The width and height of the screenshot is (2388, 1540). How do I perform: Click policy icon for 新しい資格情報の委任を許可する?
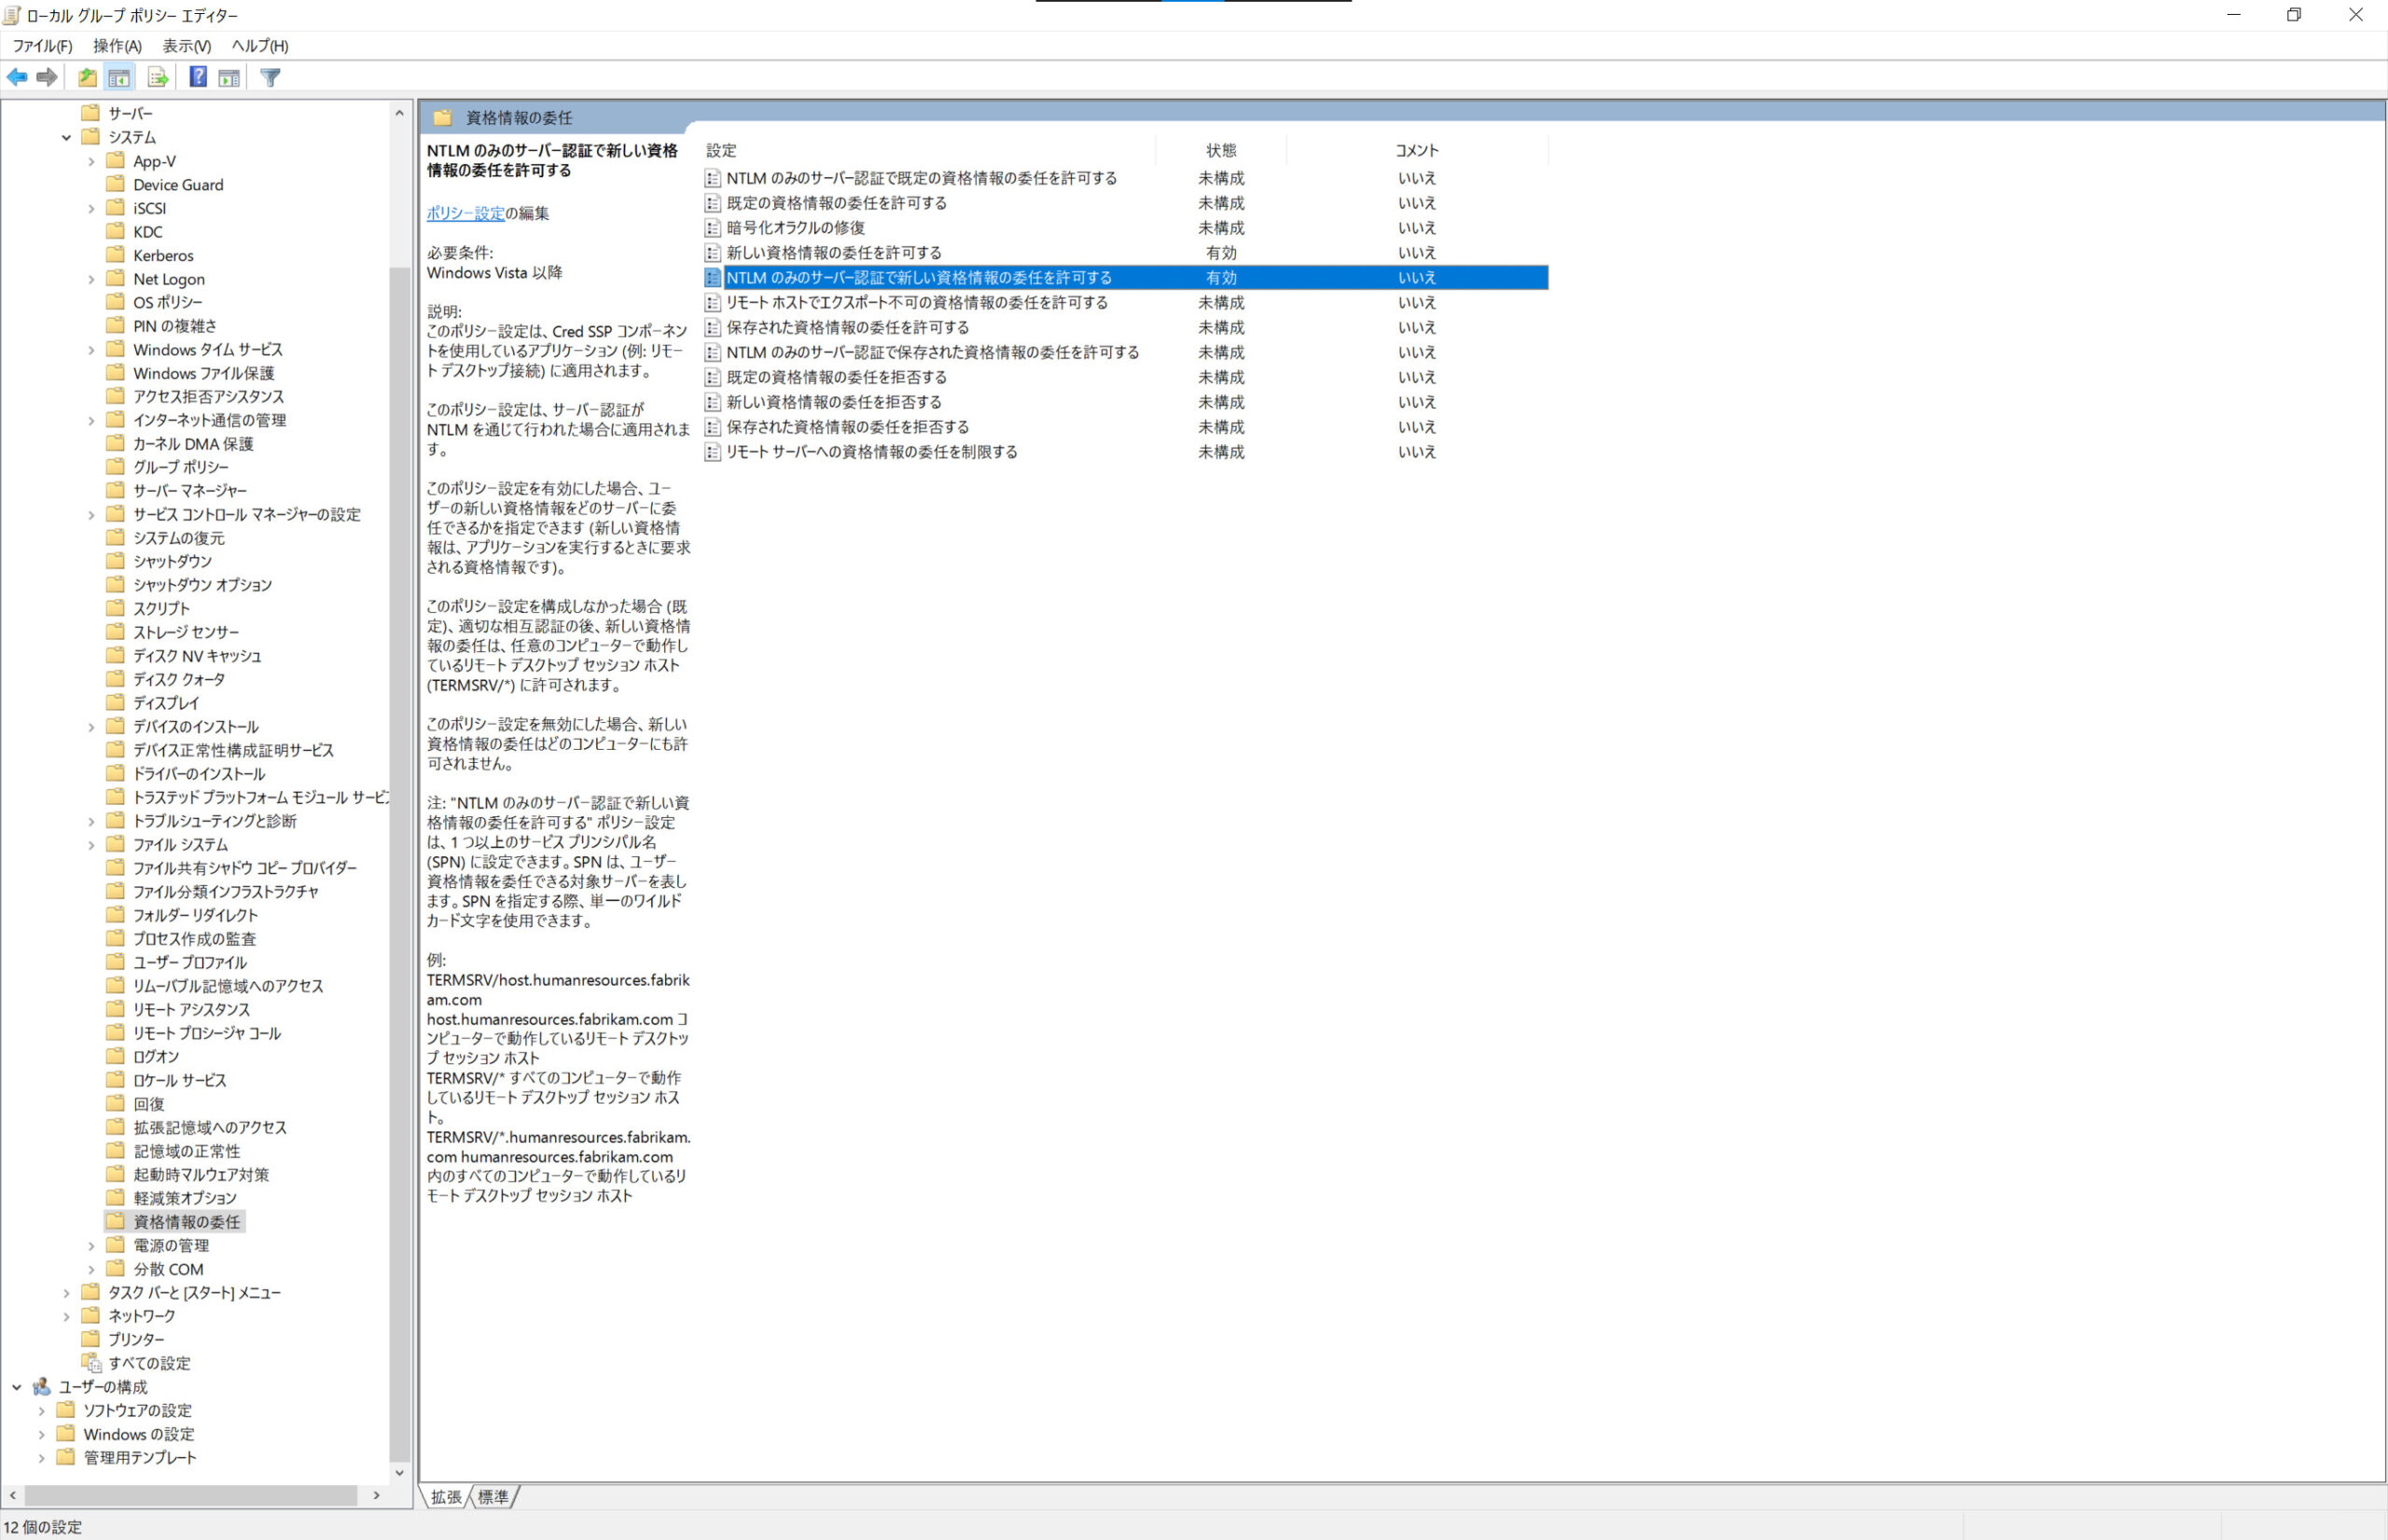[712, 253]
